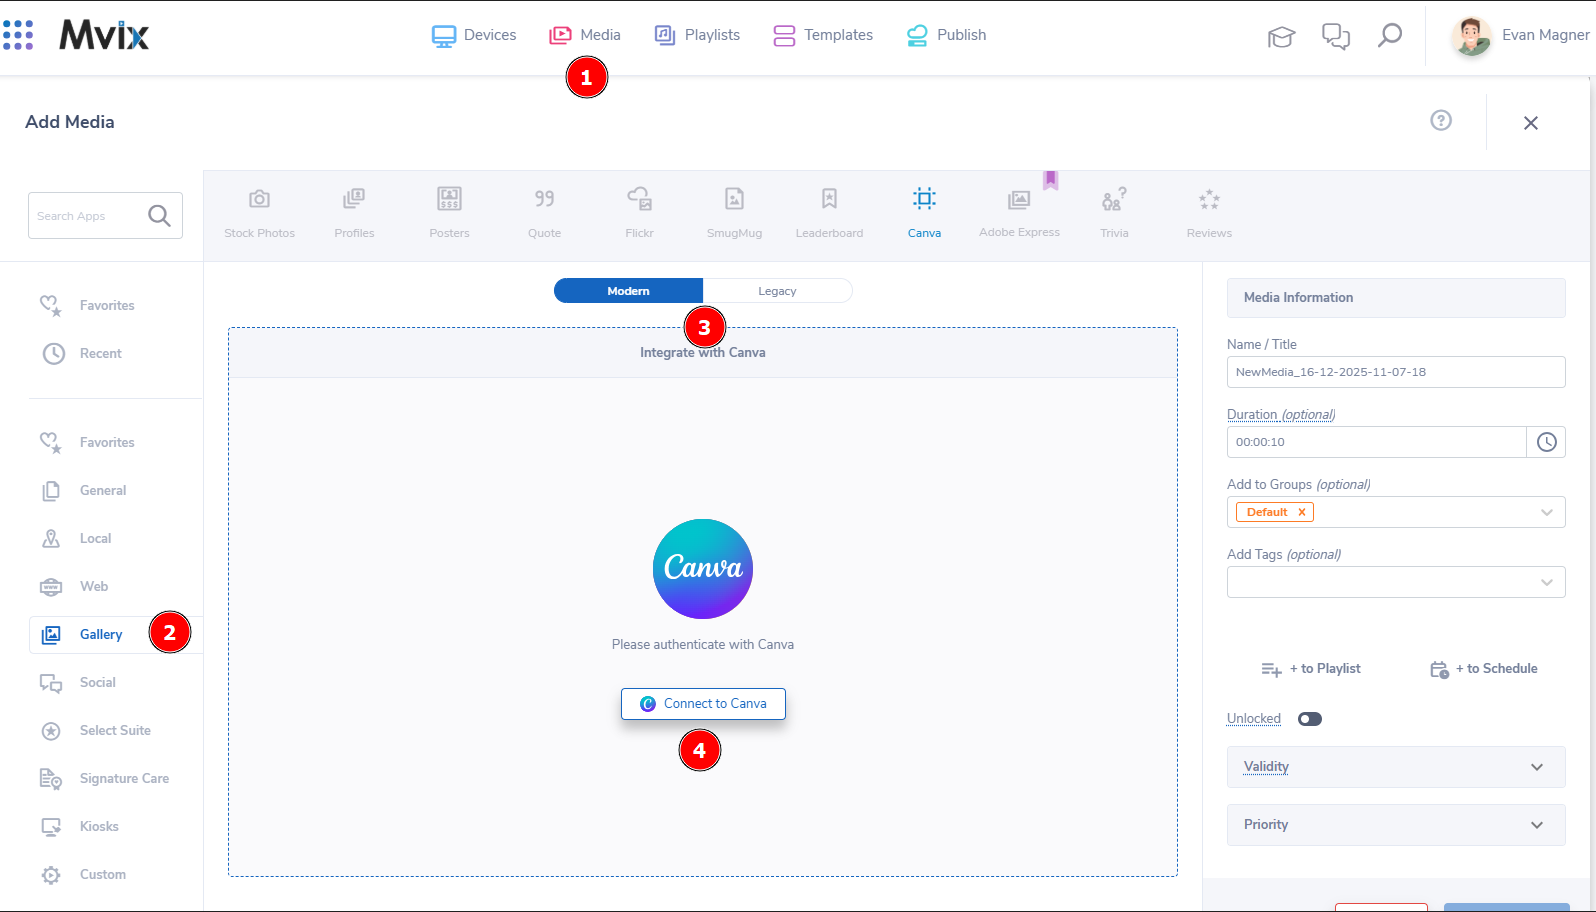
Task: Close the Add Media panel
Action: pyautogui.click(x=1531, y=123)
